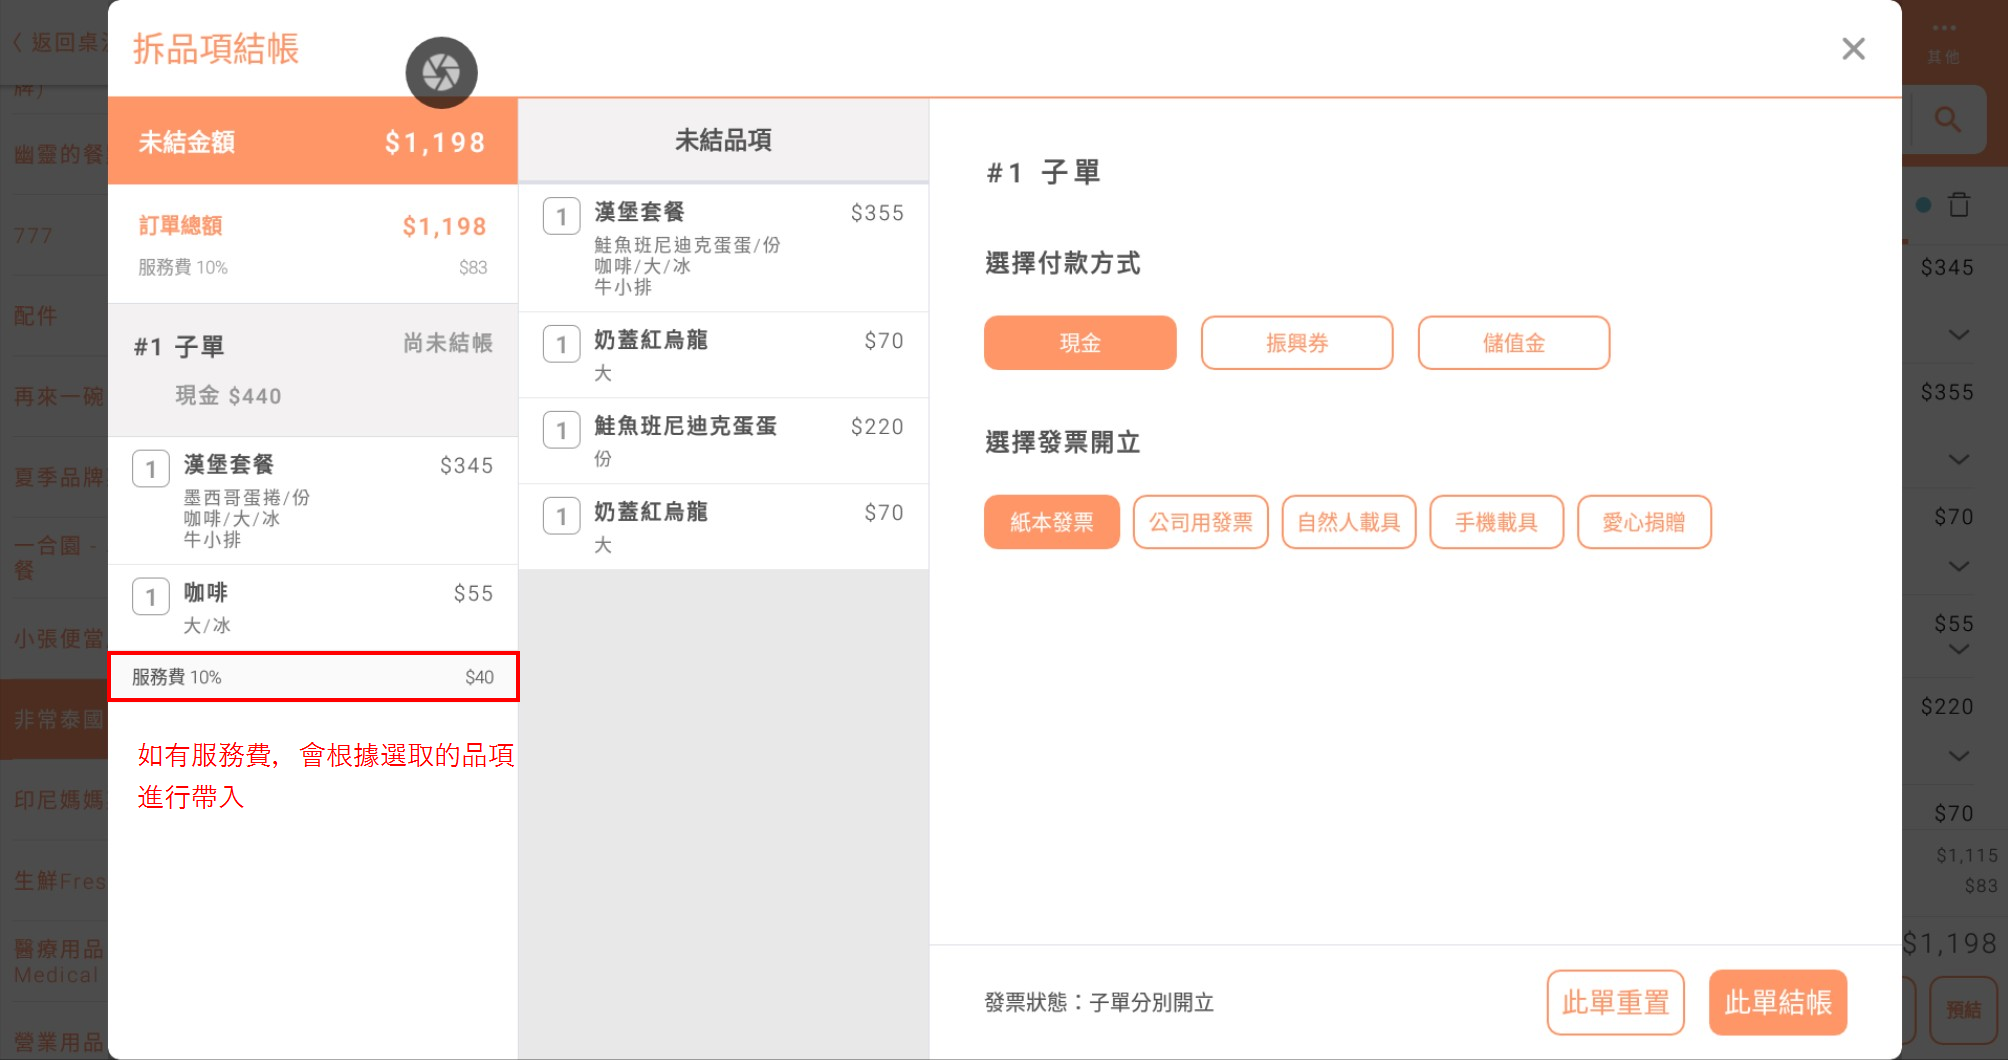Image resolution: width=2008 pixels, height=1060 pixels.
Task: Click quantity box beside 漢堡套餐 $345
Action: (150, 468)
